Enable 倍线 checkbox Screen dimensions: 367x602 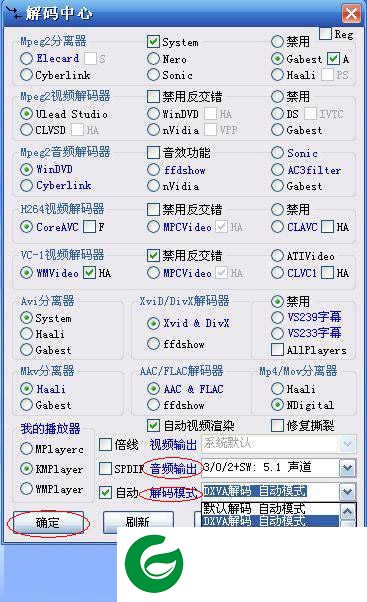click(105, 445)
